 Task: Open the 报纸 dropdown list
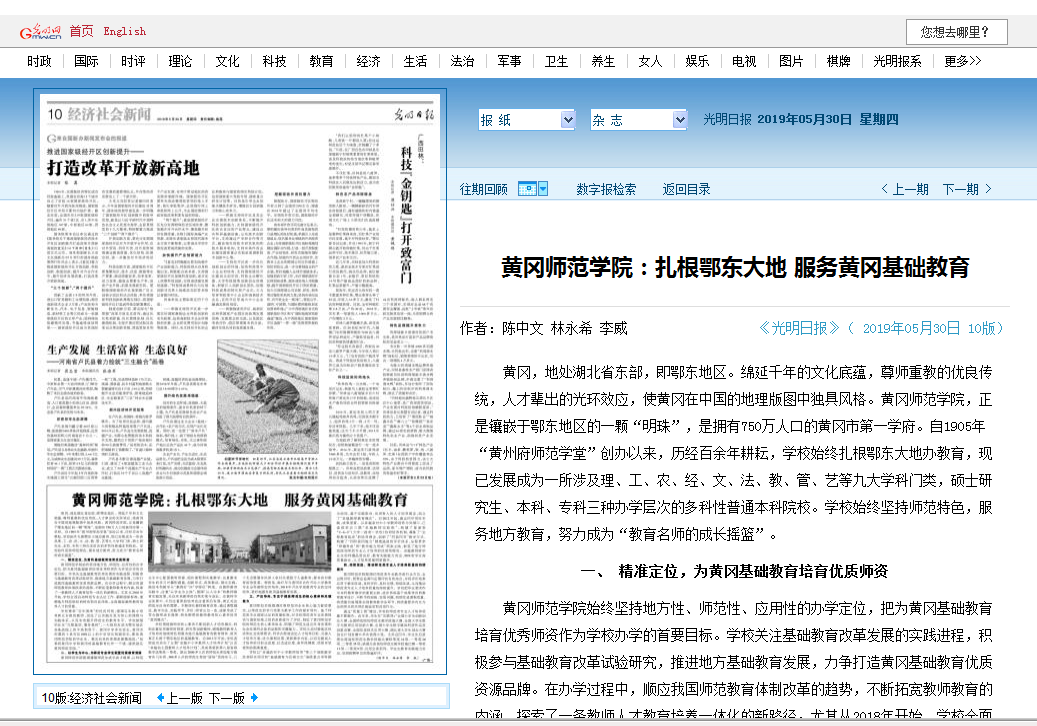(567, 120)
